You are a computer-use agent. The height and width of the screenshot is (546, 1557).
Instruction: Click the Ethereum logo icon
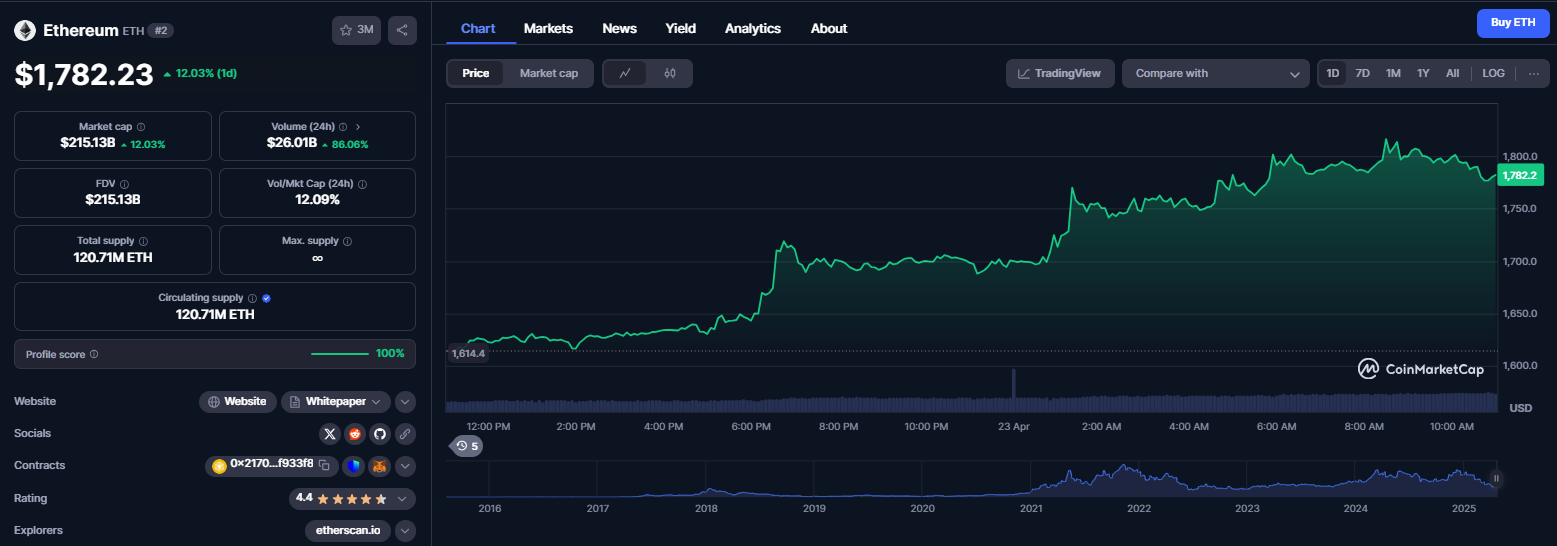[x=24, y=30]
